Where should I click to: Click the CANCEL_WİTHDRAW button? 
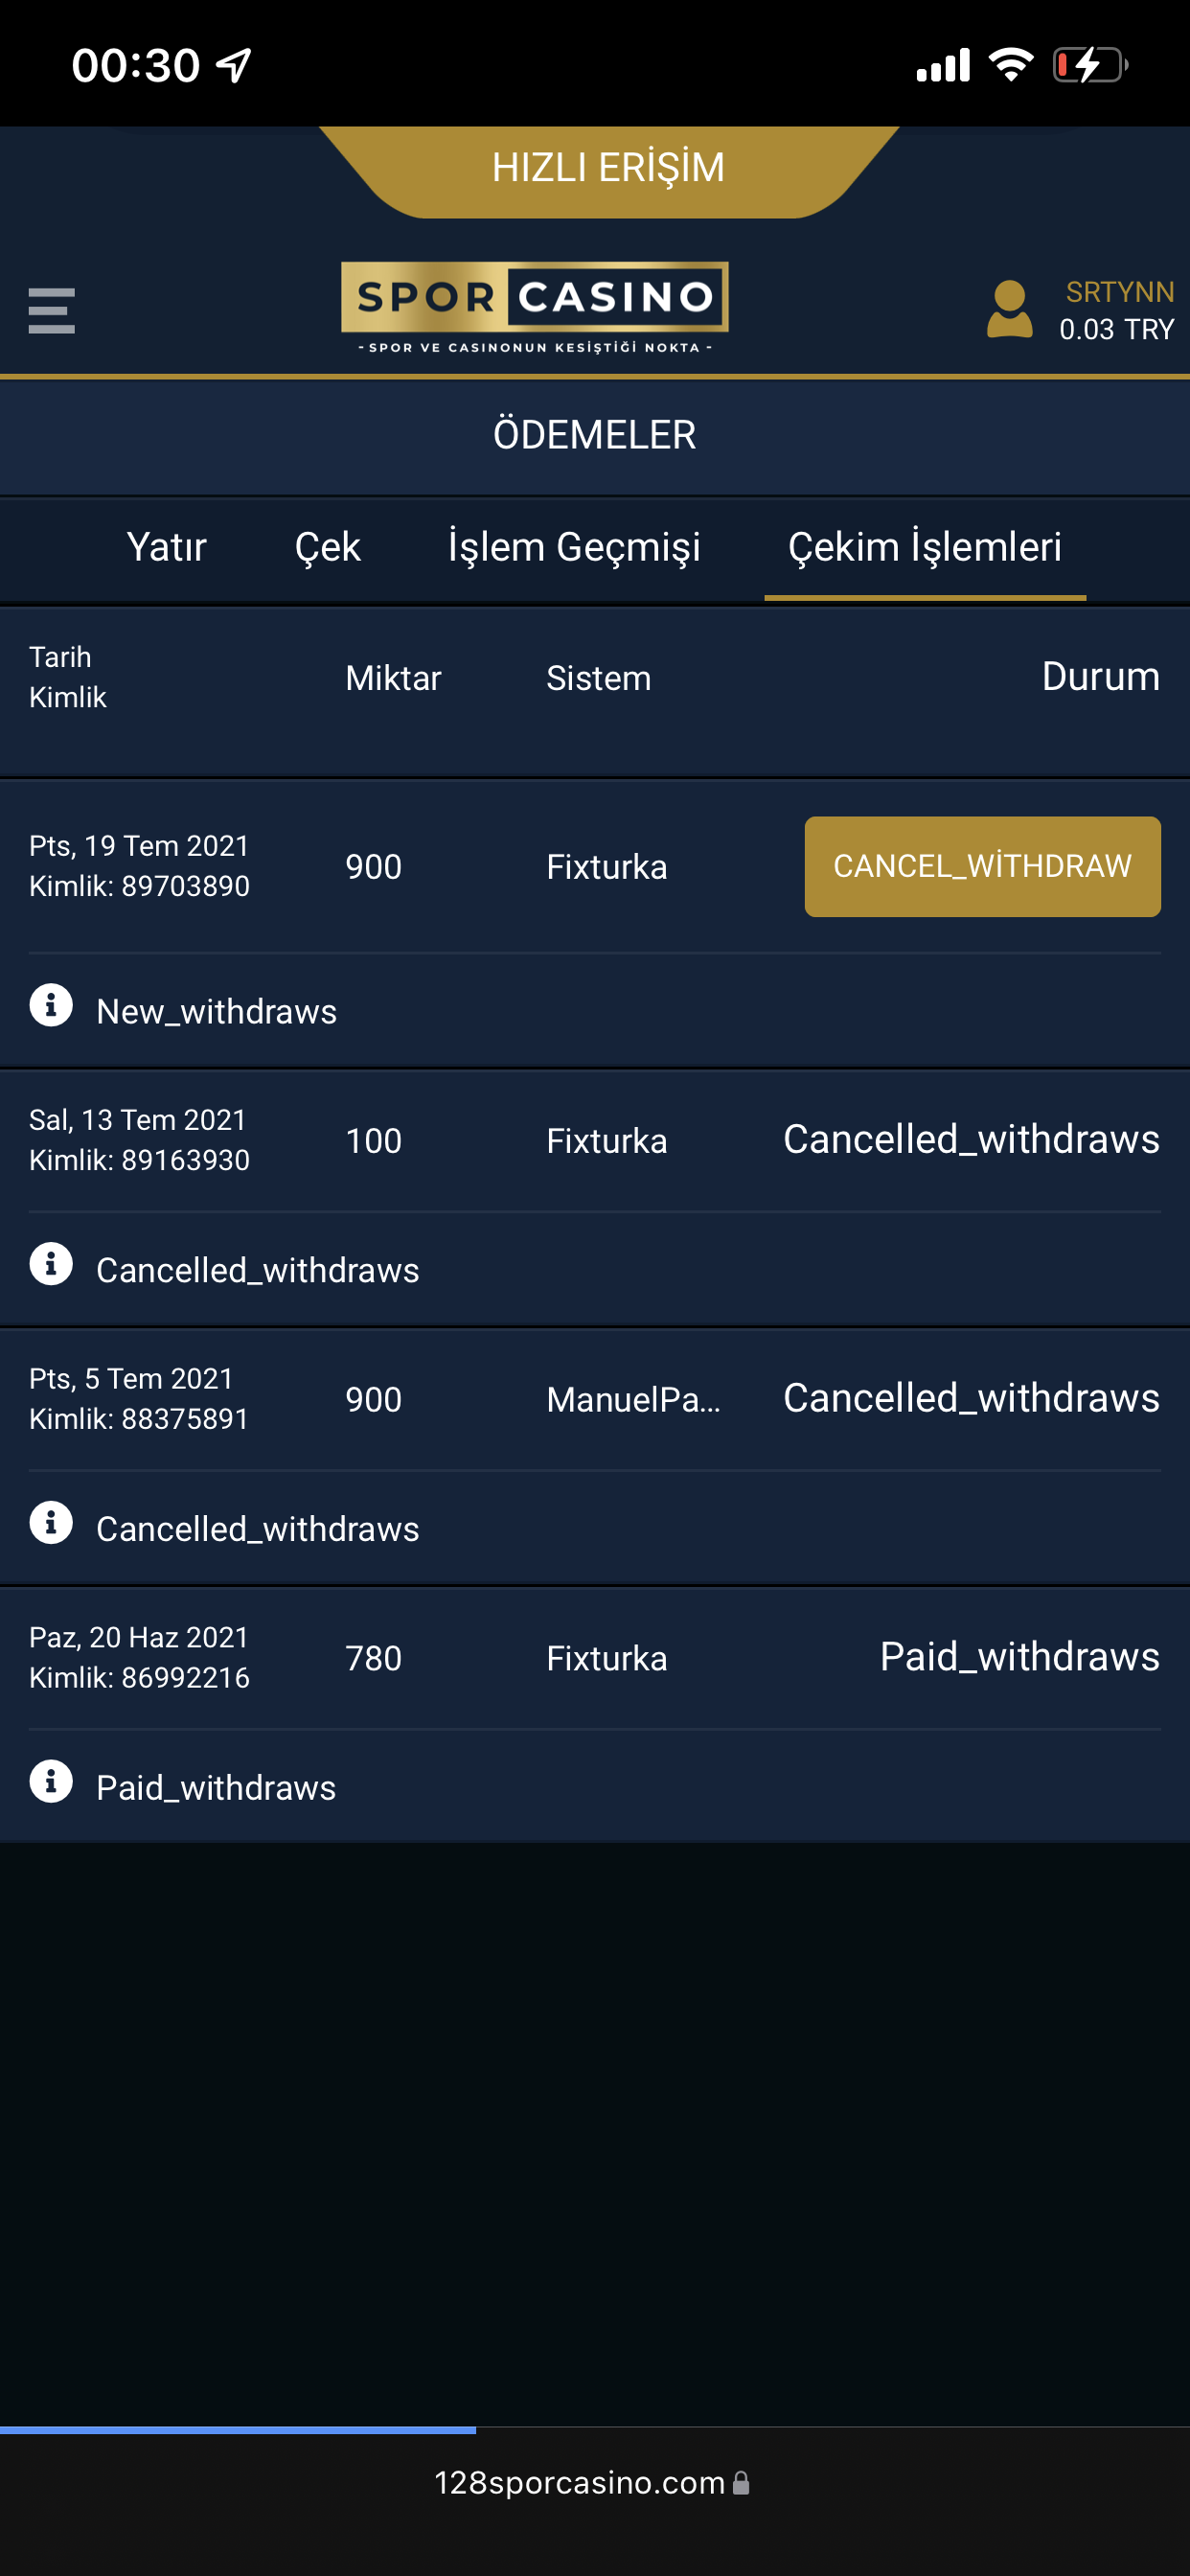point(982,866)
